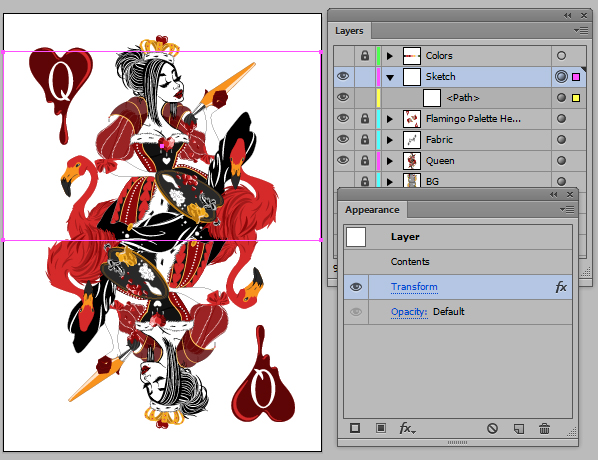Collapse the Sketch layer
The height and width of the screenshot is (460, 598).
(x=389, y=77)
